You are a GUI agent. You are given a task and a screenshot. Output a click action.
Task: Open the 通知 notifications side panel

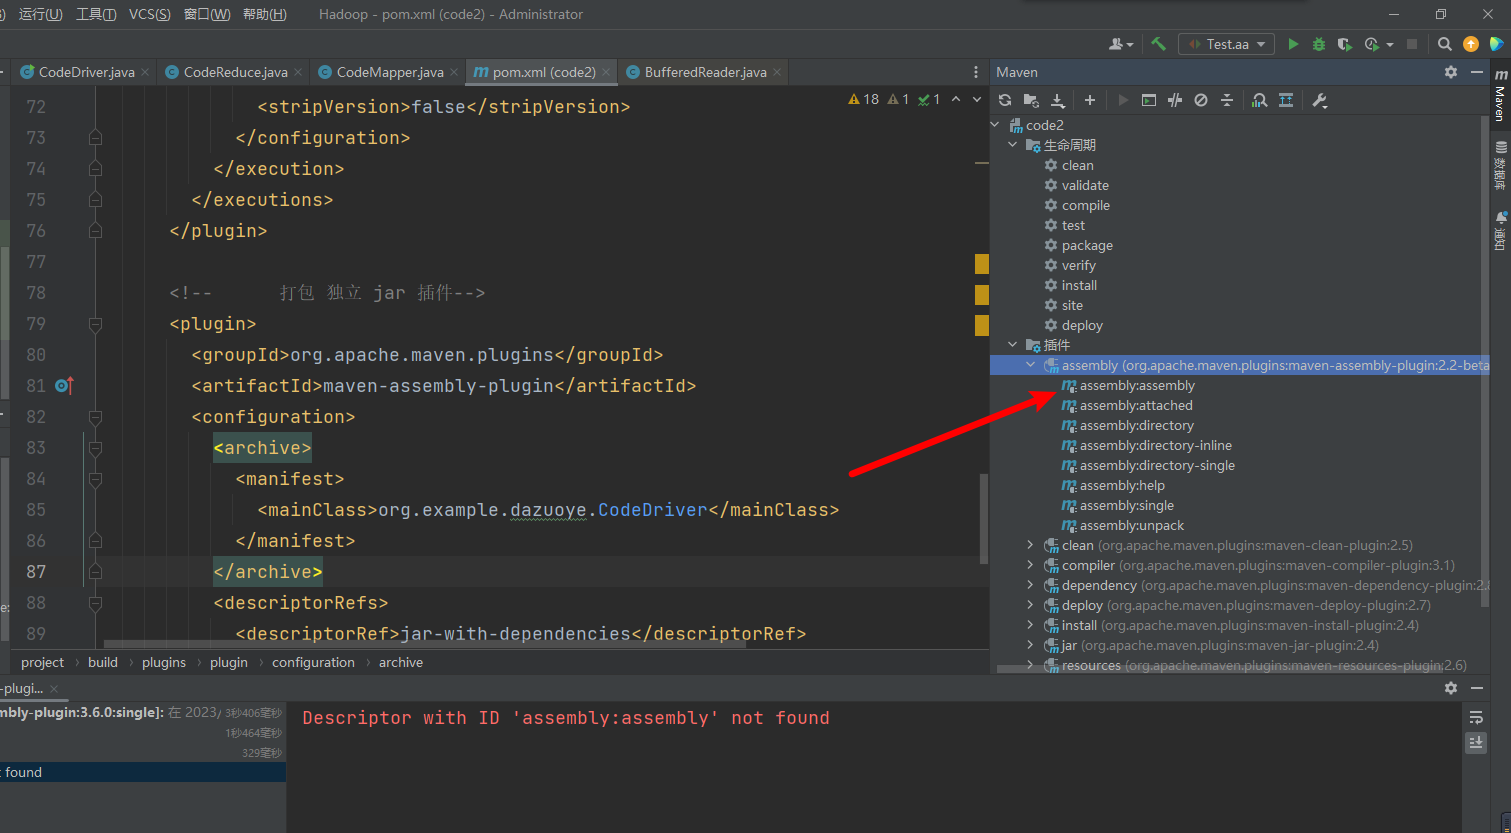[x=1499, y=231]
